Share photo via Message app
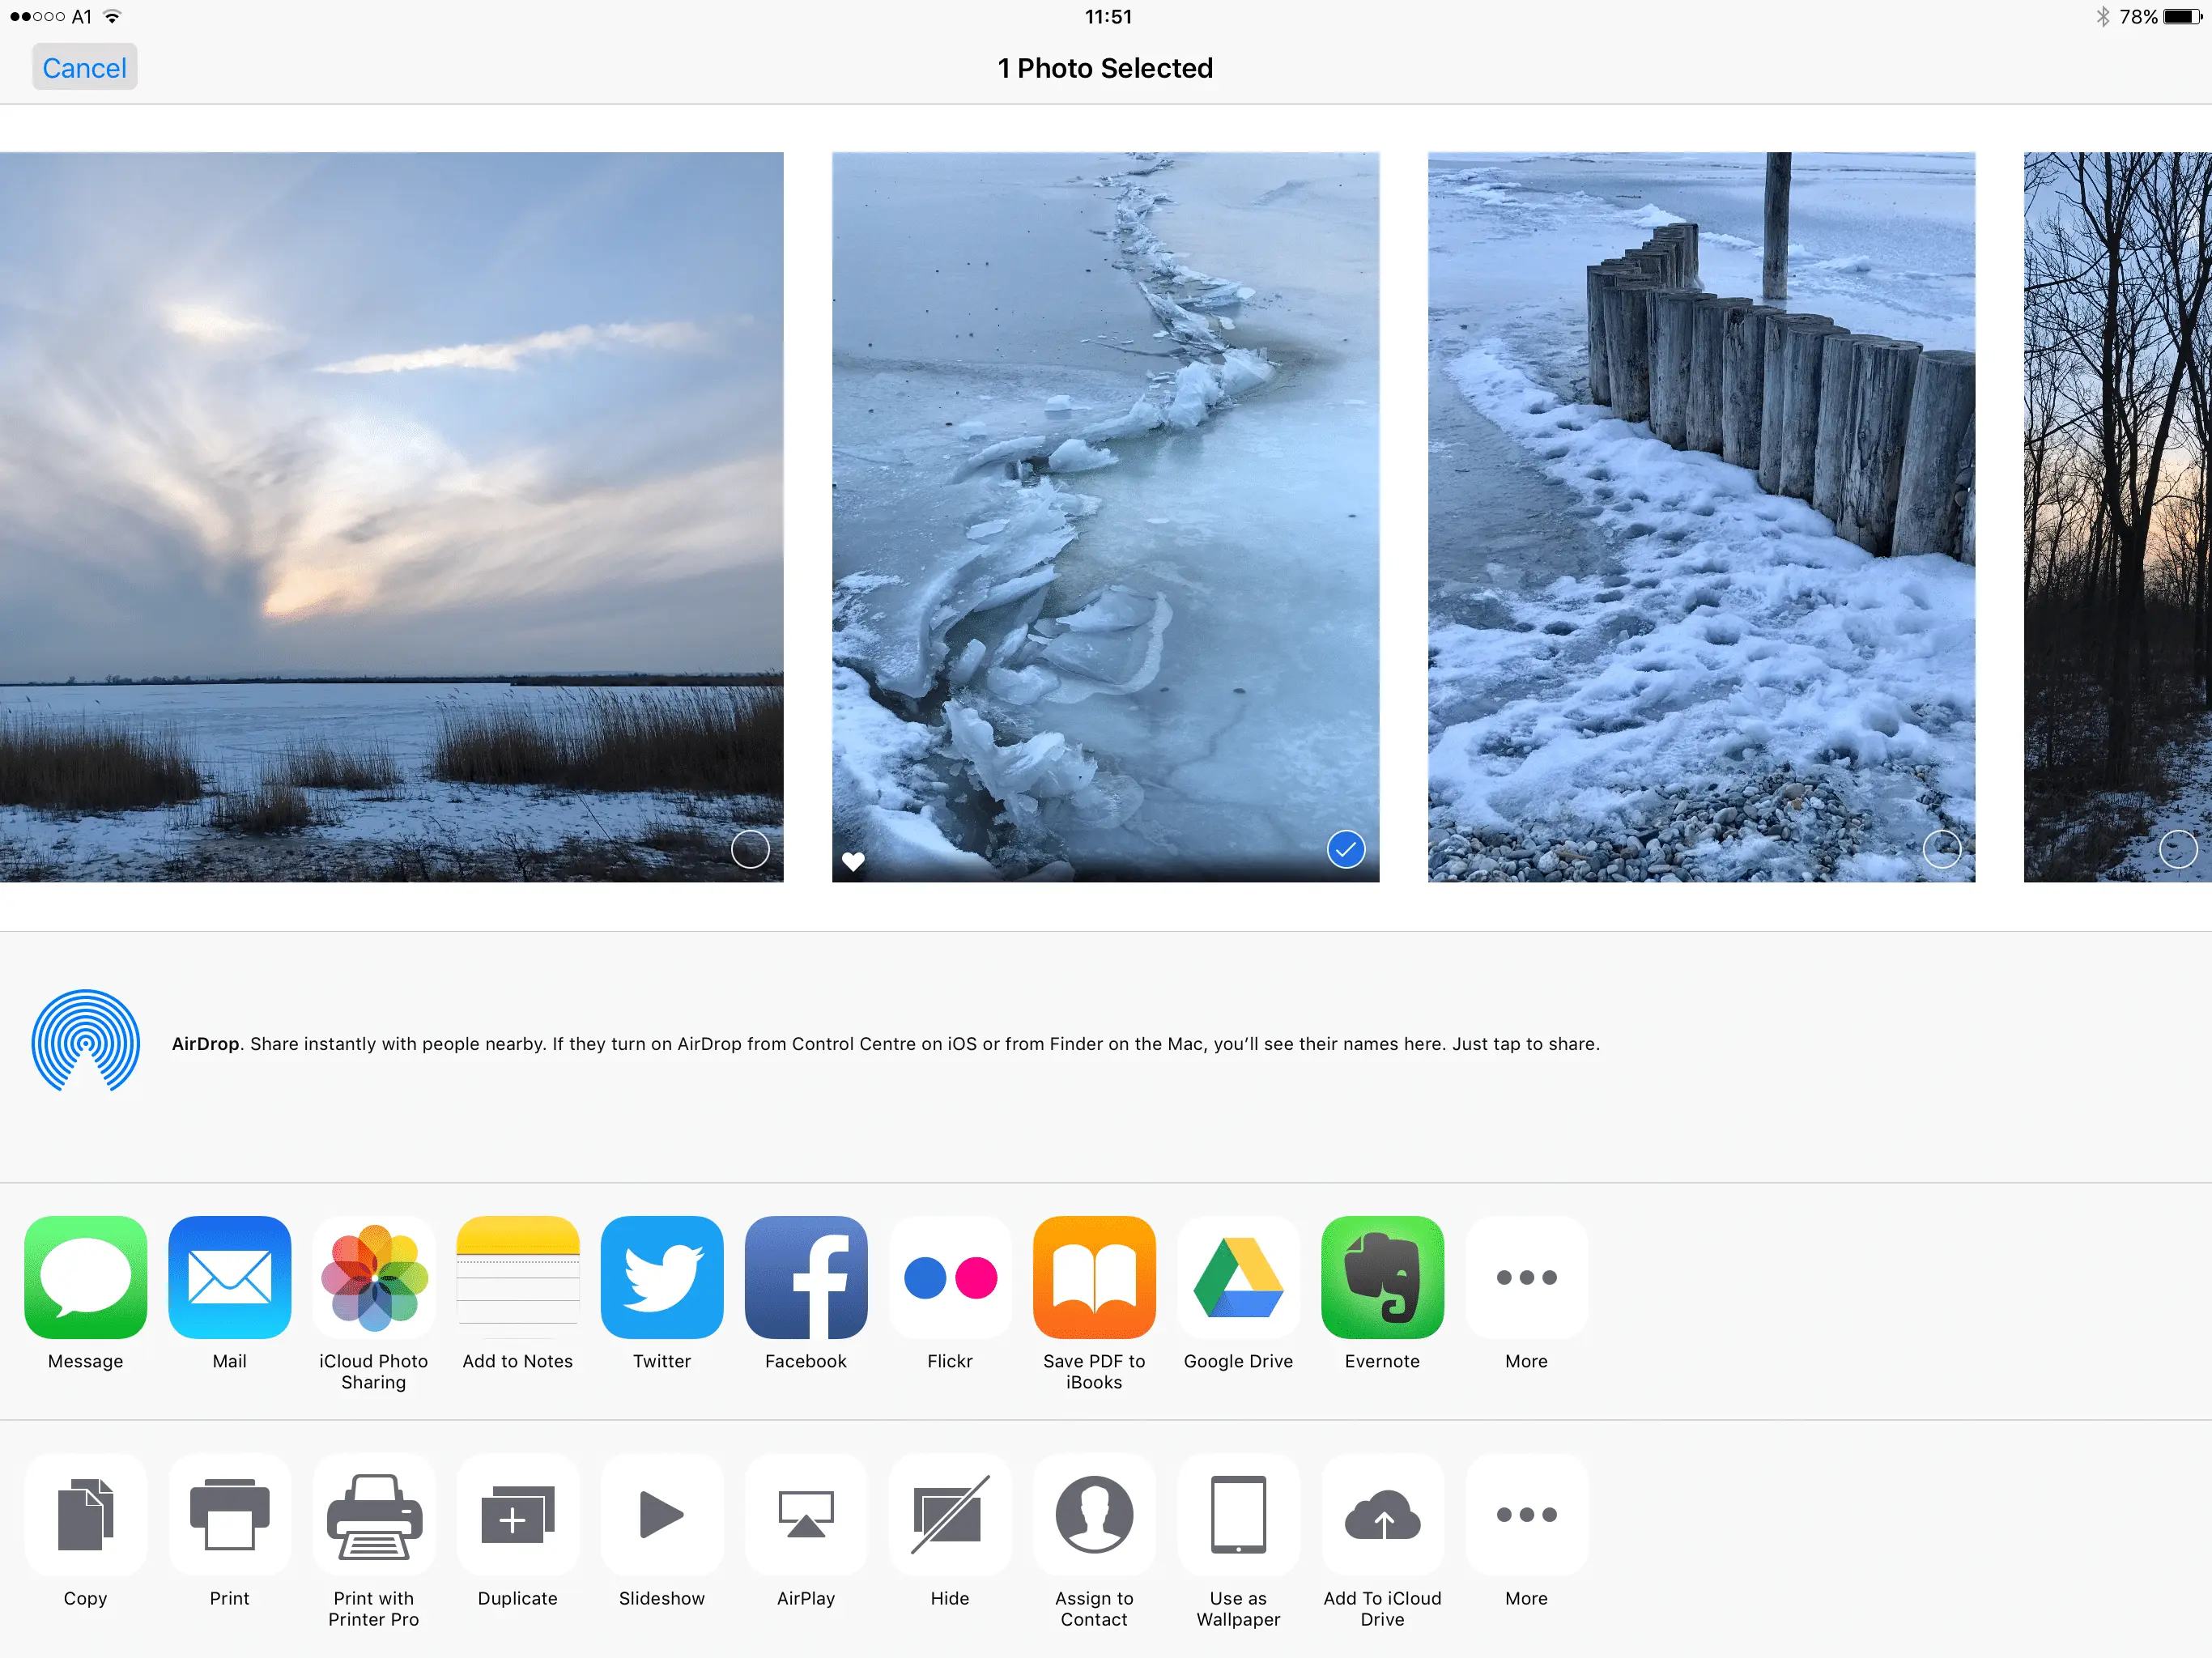This screenshot has width=2212, height=1658. tap(85, 1277)
